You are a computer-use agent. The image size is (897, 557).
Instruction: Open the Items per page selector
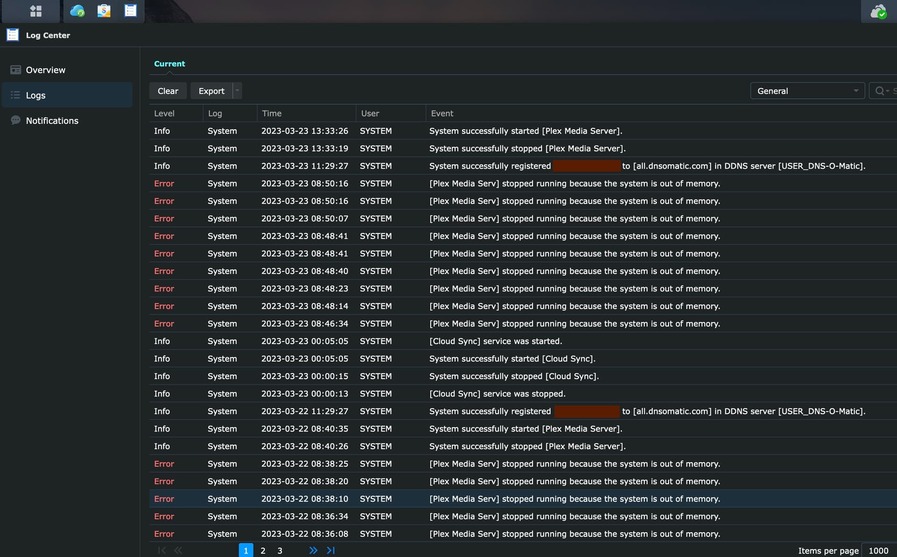pyautogui.click(x=880, y=550)
